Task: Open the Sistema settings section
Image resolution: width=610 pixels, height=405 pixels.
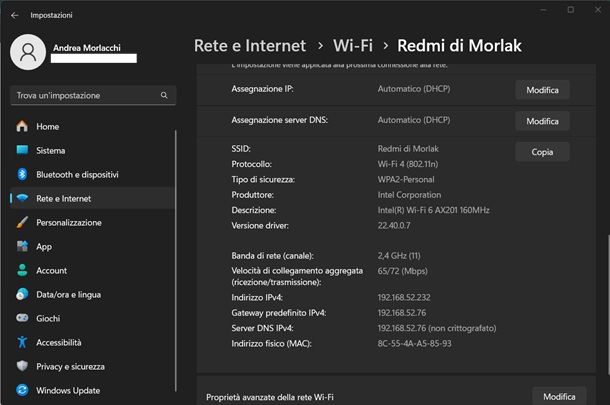Action: 93,150
